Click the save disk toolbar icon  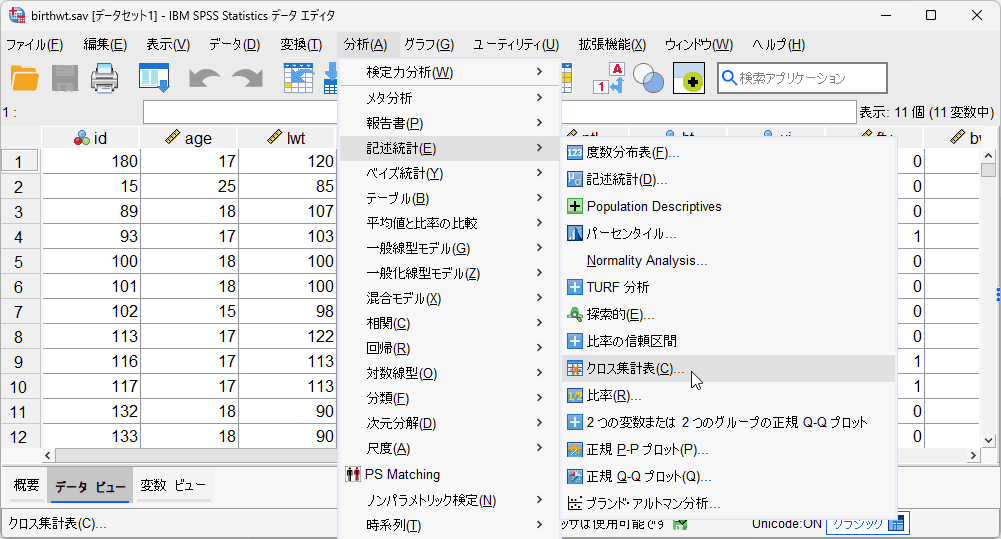(x=65, y=79)
